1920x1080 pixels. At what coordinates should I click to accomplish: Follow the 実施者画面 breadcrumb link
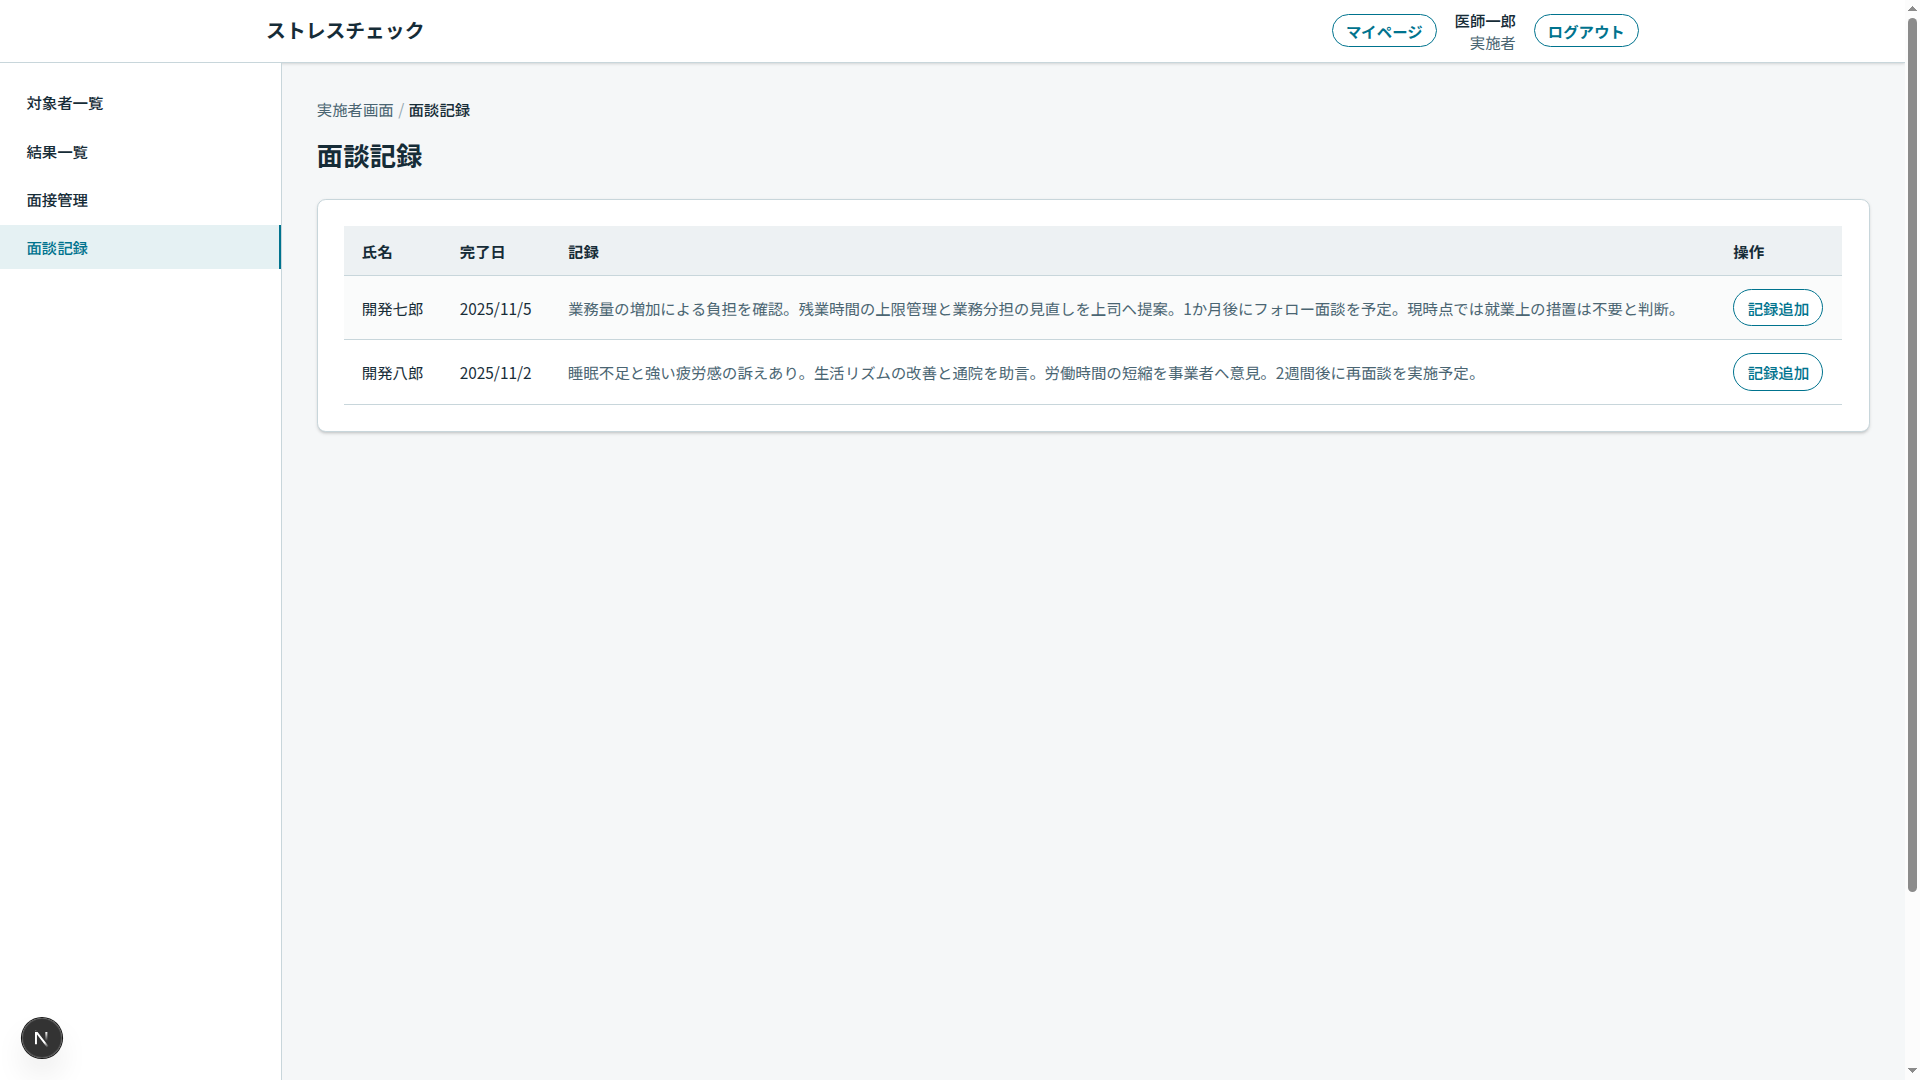(355, 110)
